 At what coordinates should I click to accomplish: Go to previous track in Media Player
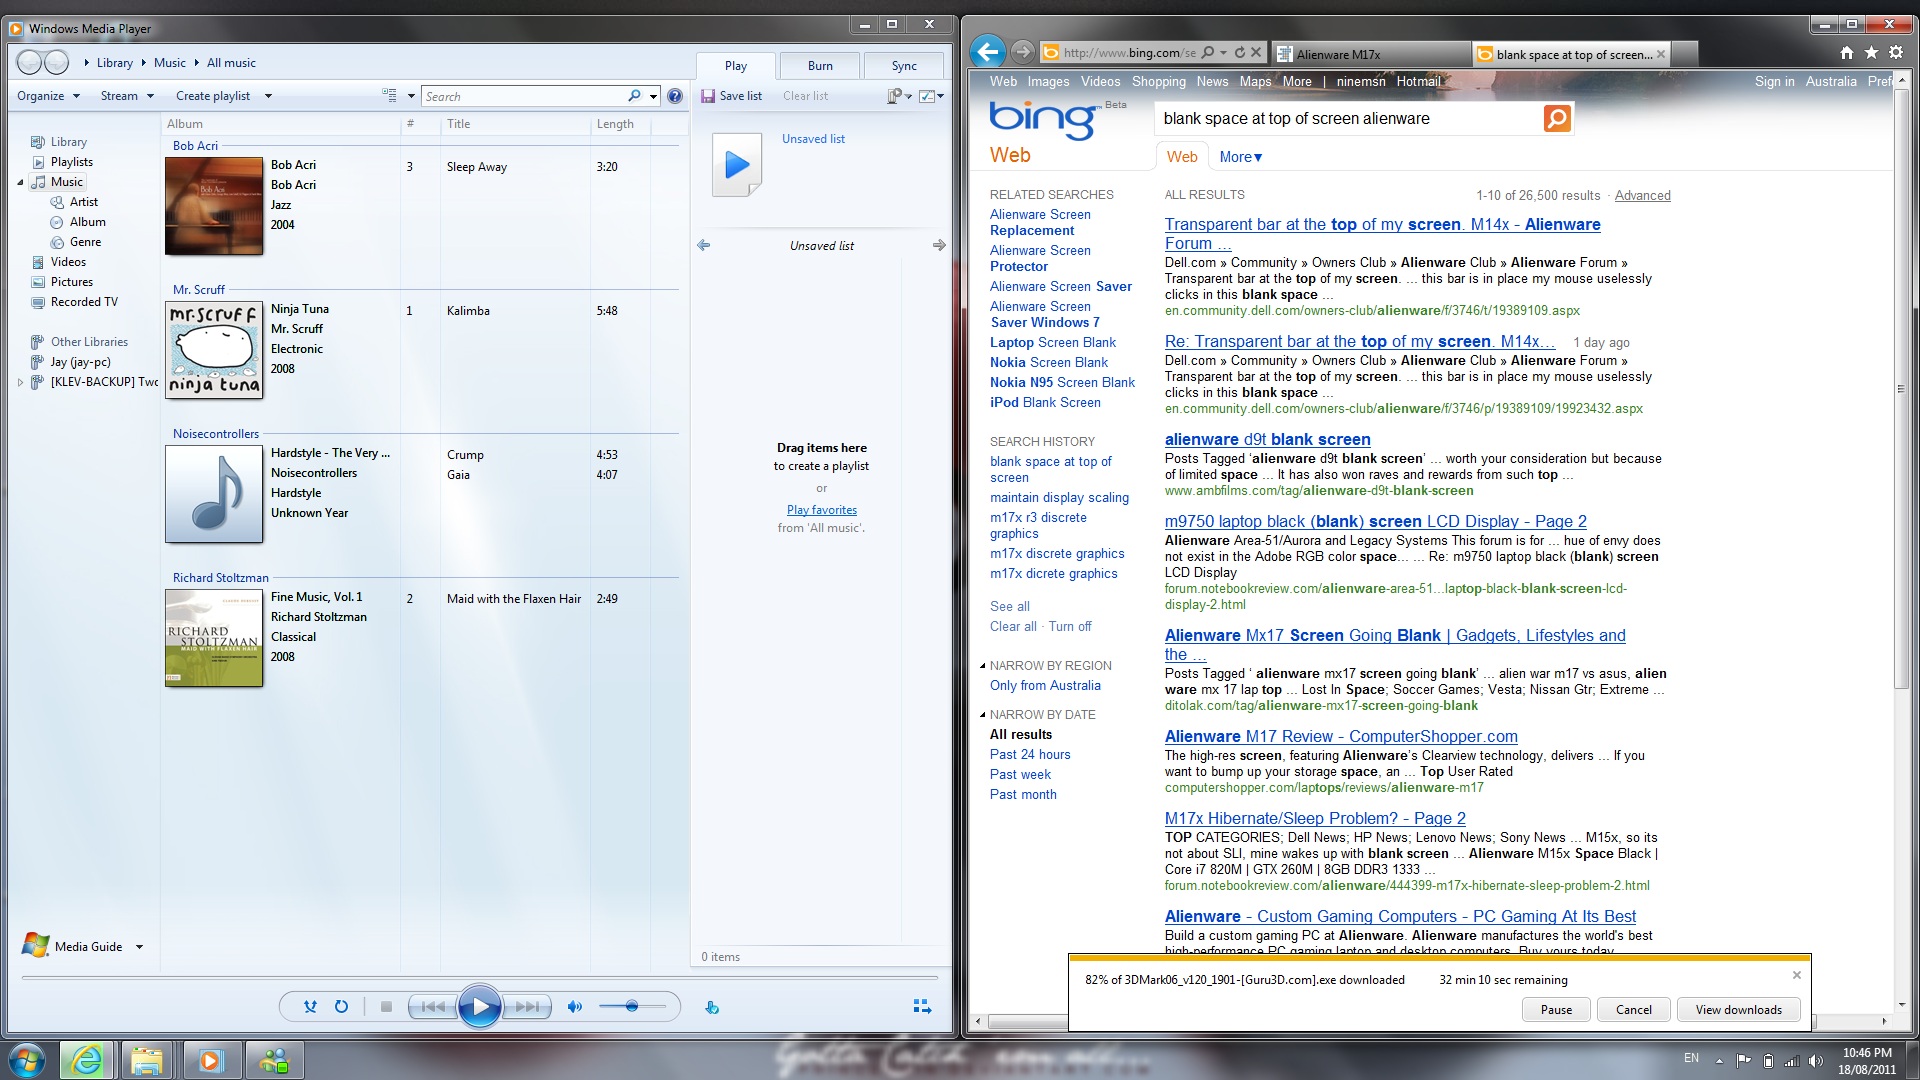pyautogui.click(x=433, y=1007)
